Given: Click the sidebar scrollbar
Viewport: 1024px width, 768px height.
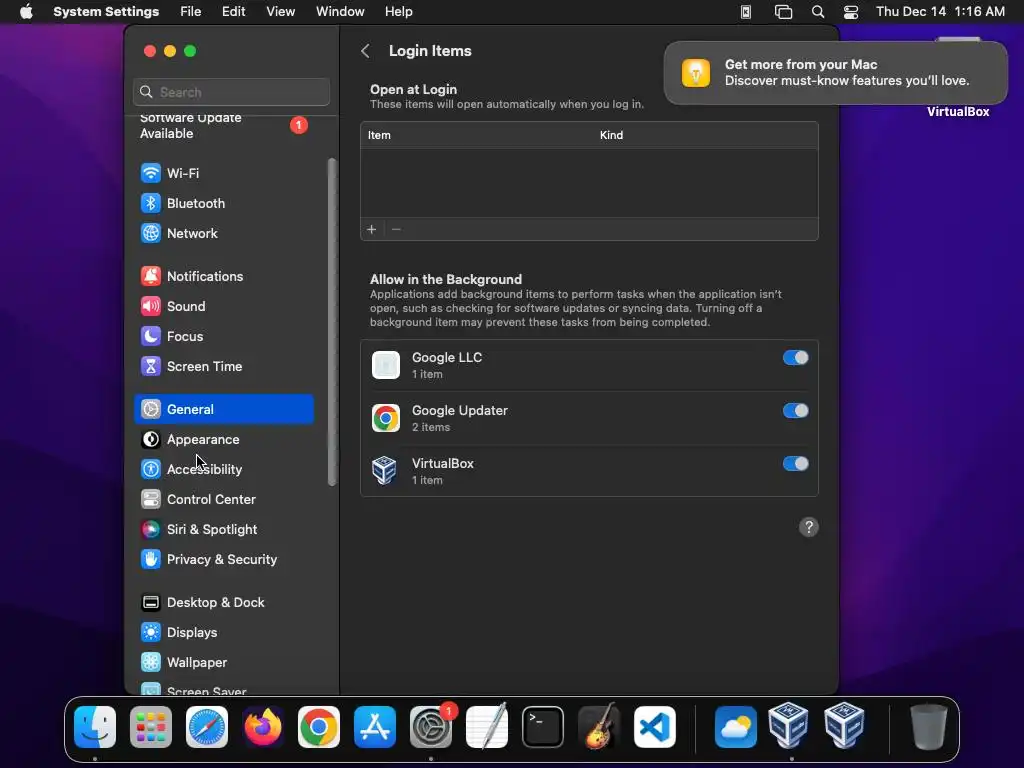Looking at the screenshot, I should (332, 322).
